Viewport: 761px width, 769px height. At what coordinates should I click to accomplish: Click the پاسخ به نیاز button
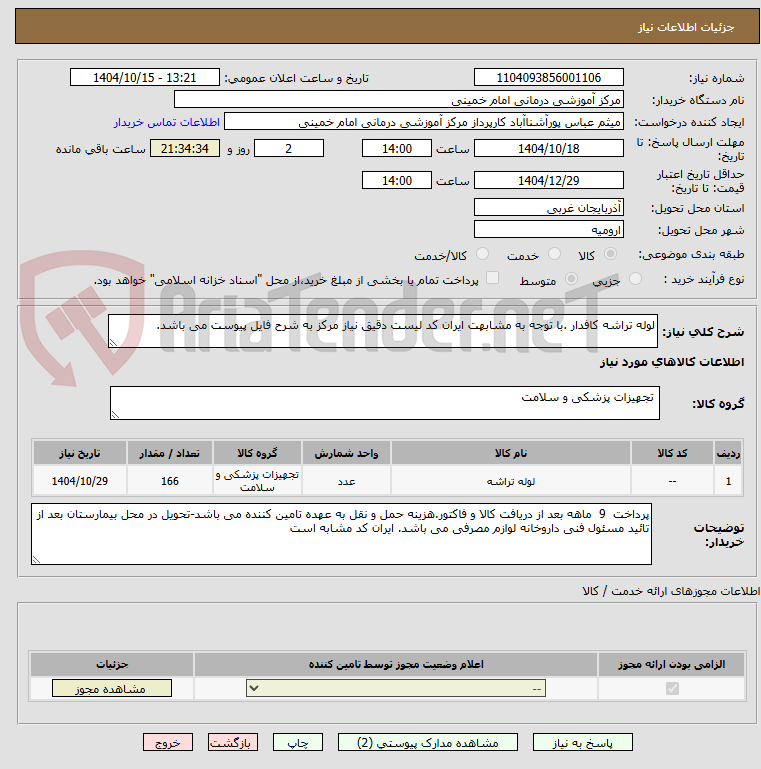pos(583,743)
